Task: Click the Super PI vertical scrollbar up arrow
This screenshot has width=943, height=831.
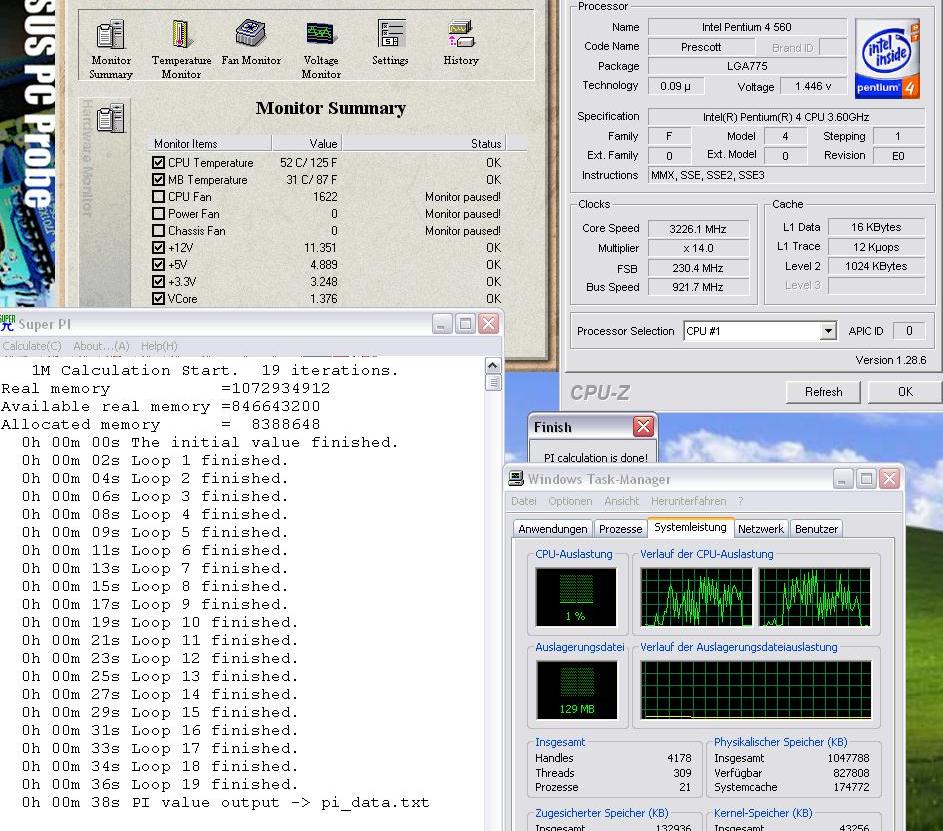Action: (x=493, y=365)
